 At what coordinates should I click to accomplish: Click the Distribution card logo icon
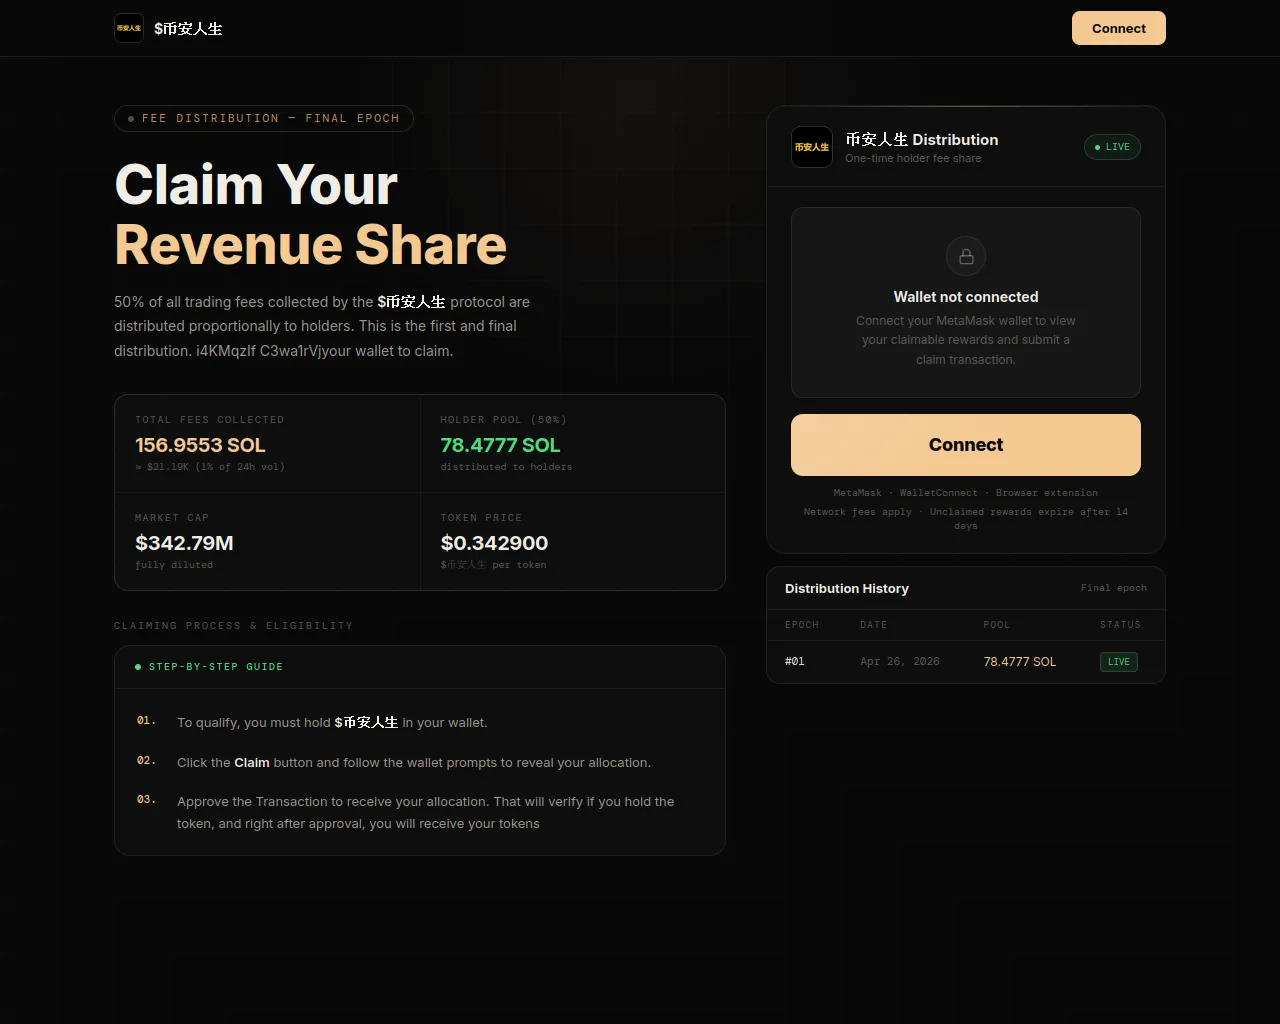click(812, 147)
